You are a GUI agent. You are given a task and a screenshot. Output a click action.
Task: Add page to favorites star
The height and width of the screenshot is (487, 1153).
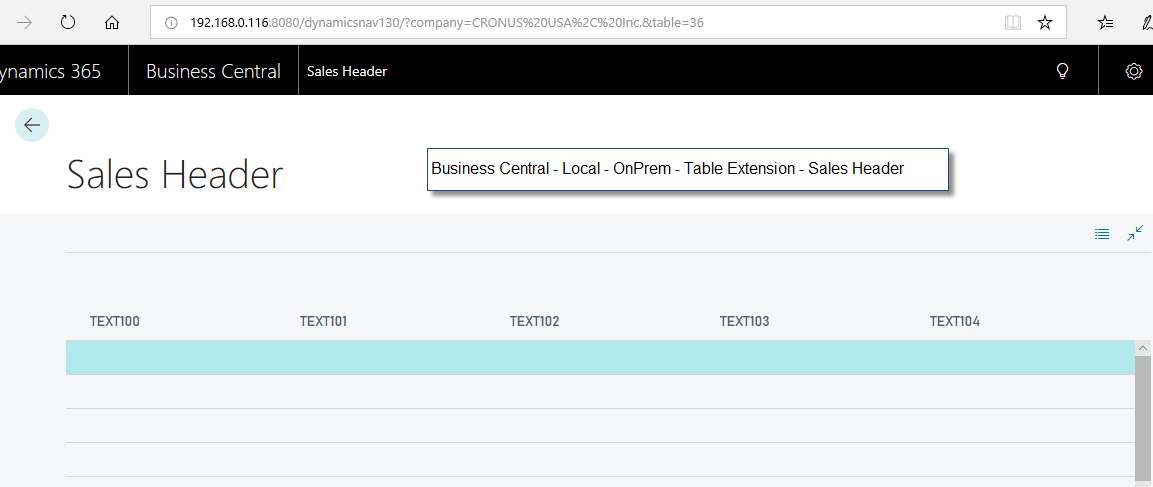[x=1045, y=22]
